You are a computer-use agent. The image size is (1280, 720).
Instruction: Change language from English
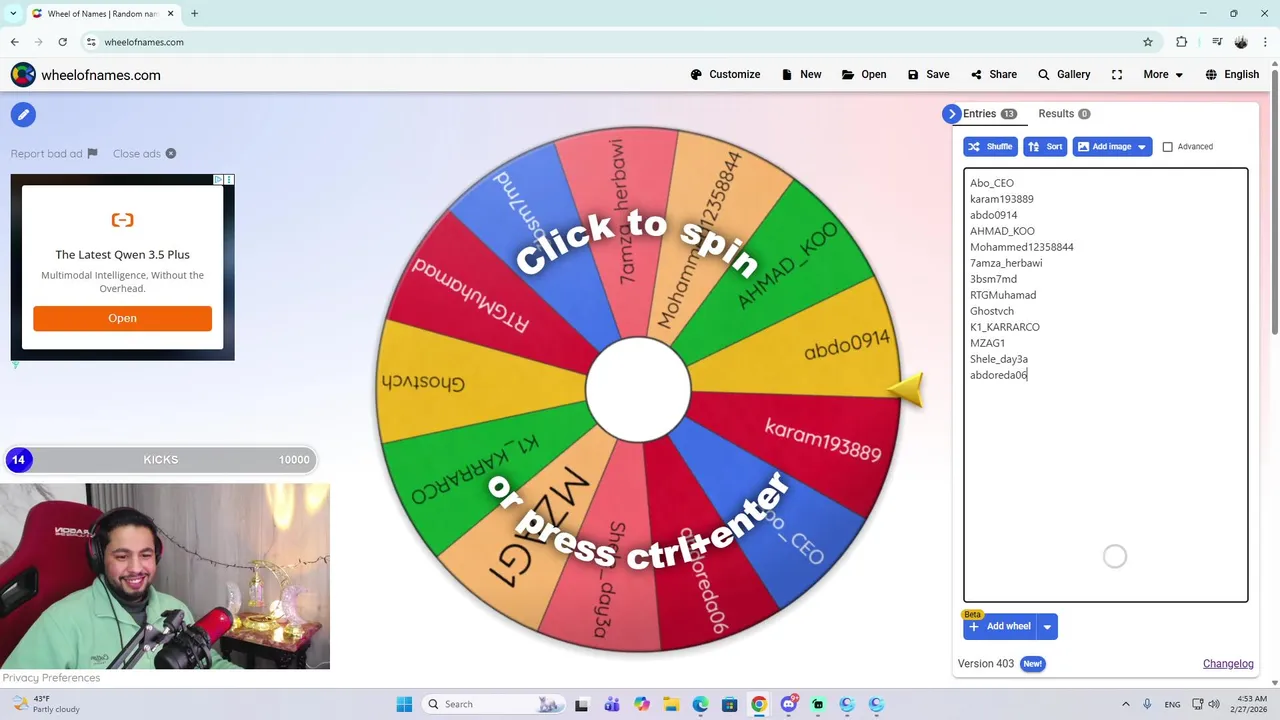coord(1232,74)
